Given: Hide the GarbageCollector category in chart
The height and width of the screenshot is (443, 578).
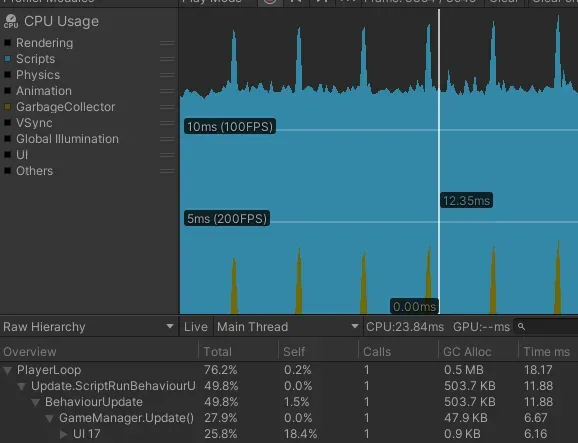Looking at the screenshot, I should pos(7,107).
